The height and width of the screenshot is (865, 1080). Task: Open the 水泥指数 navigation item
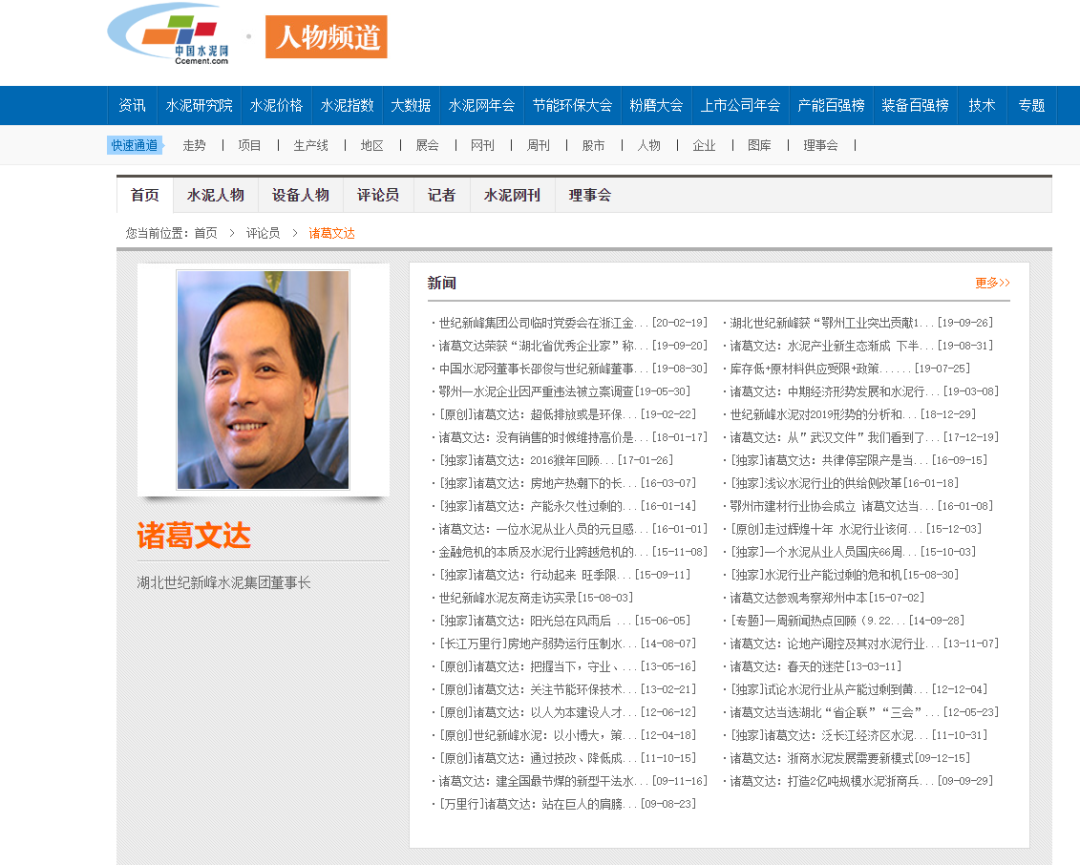346,105
